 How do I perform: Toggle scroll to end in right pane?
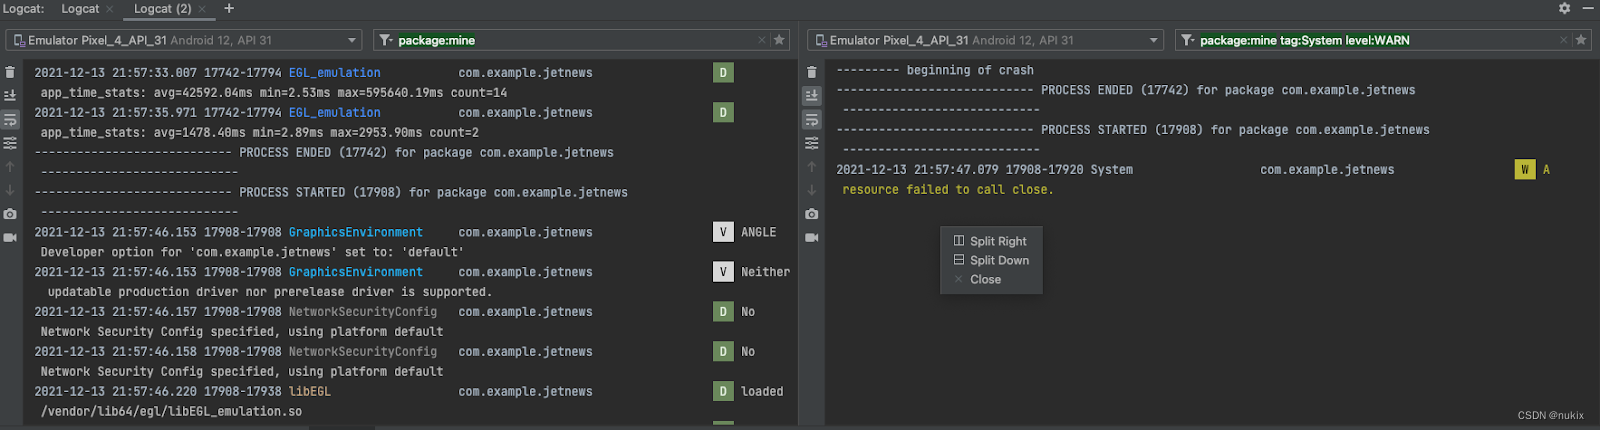coord(812,96)
